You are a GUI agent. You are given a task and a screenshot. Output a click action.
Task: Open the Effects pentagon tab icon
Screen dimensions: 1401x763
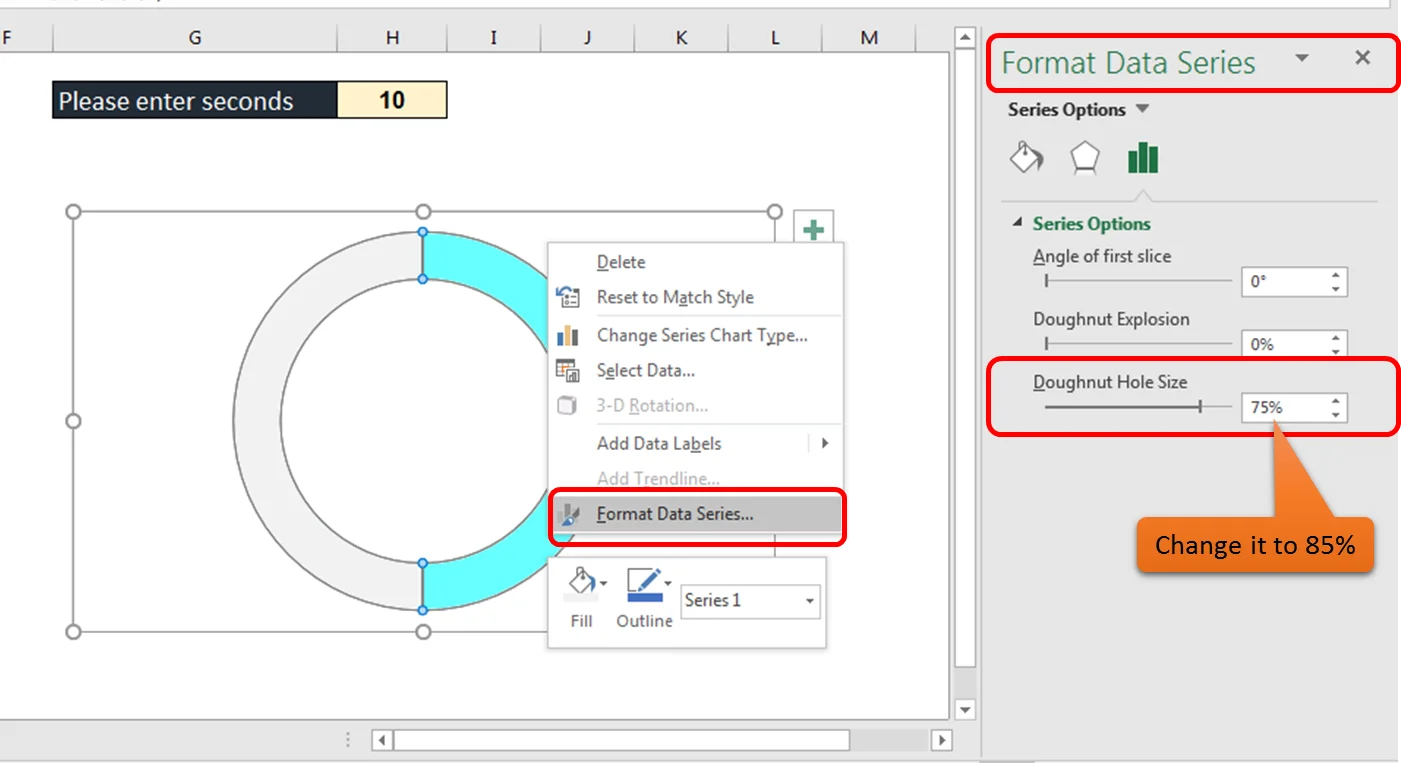pos(1085,158)
